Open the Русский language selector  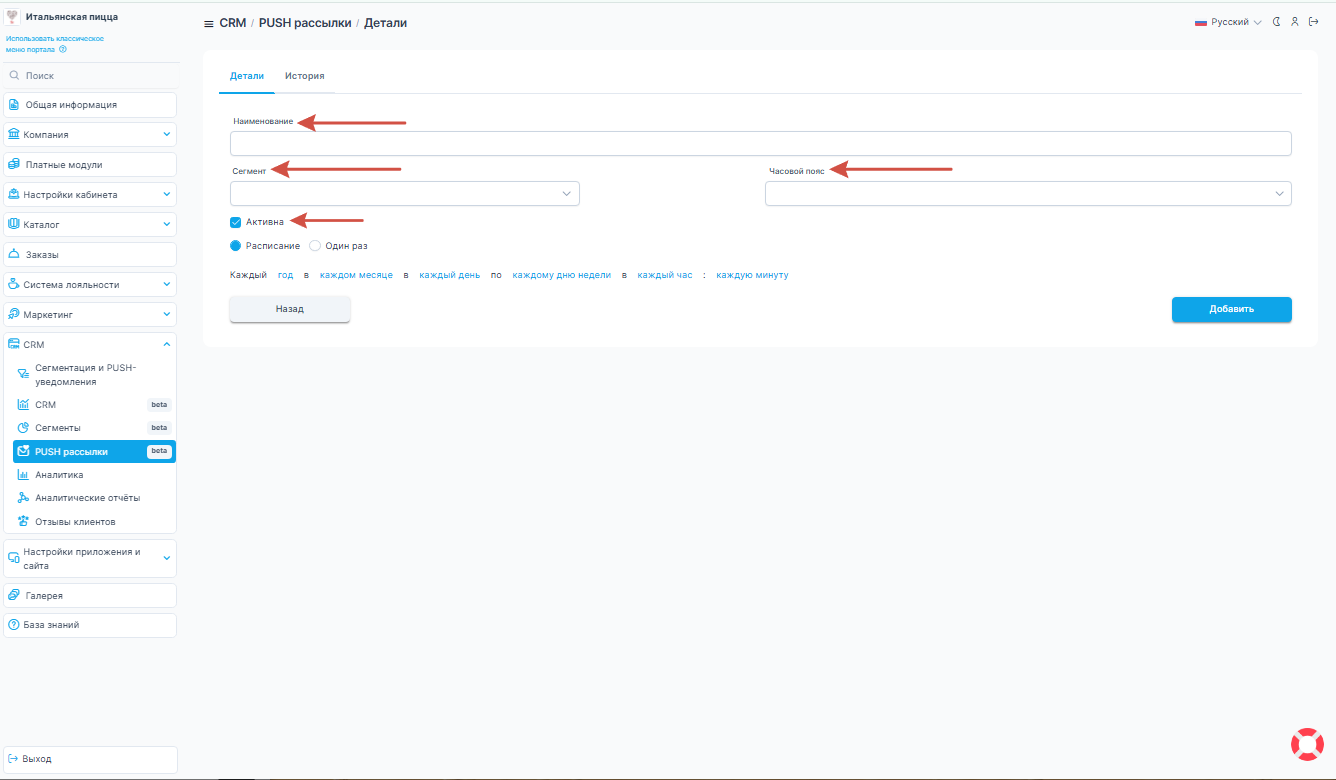(1228, 22)
